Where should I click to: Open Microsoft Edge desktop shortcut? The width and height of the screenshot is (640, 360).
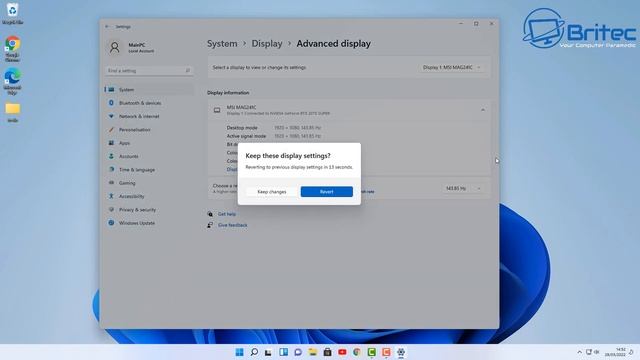[12, 82]
